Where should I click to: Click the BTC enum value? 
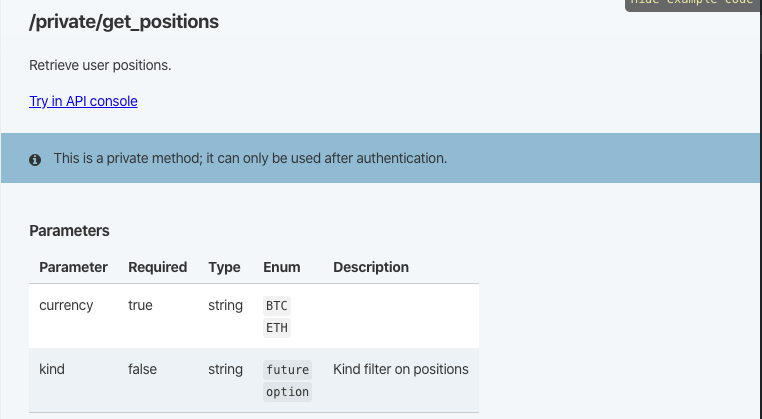click(x=277, y=305)
